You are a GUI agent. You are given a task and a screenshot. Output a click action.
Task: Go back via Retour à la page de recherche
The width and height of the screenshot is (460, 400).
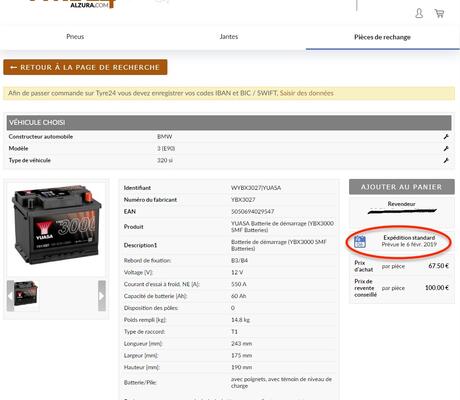pos(85,67)
